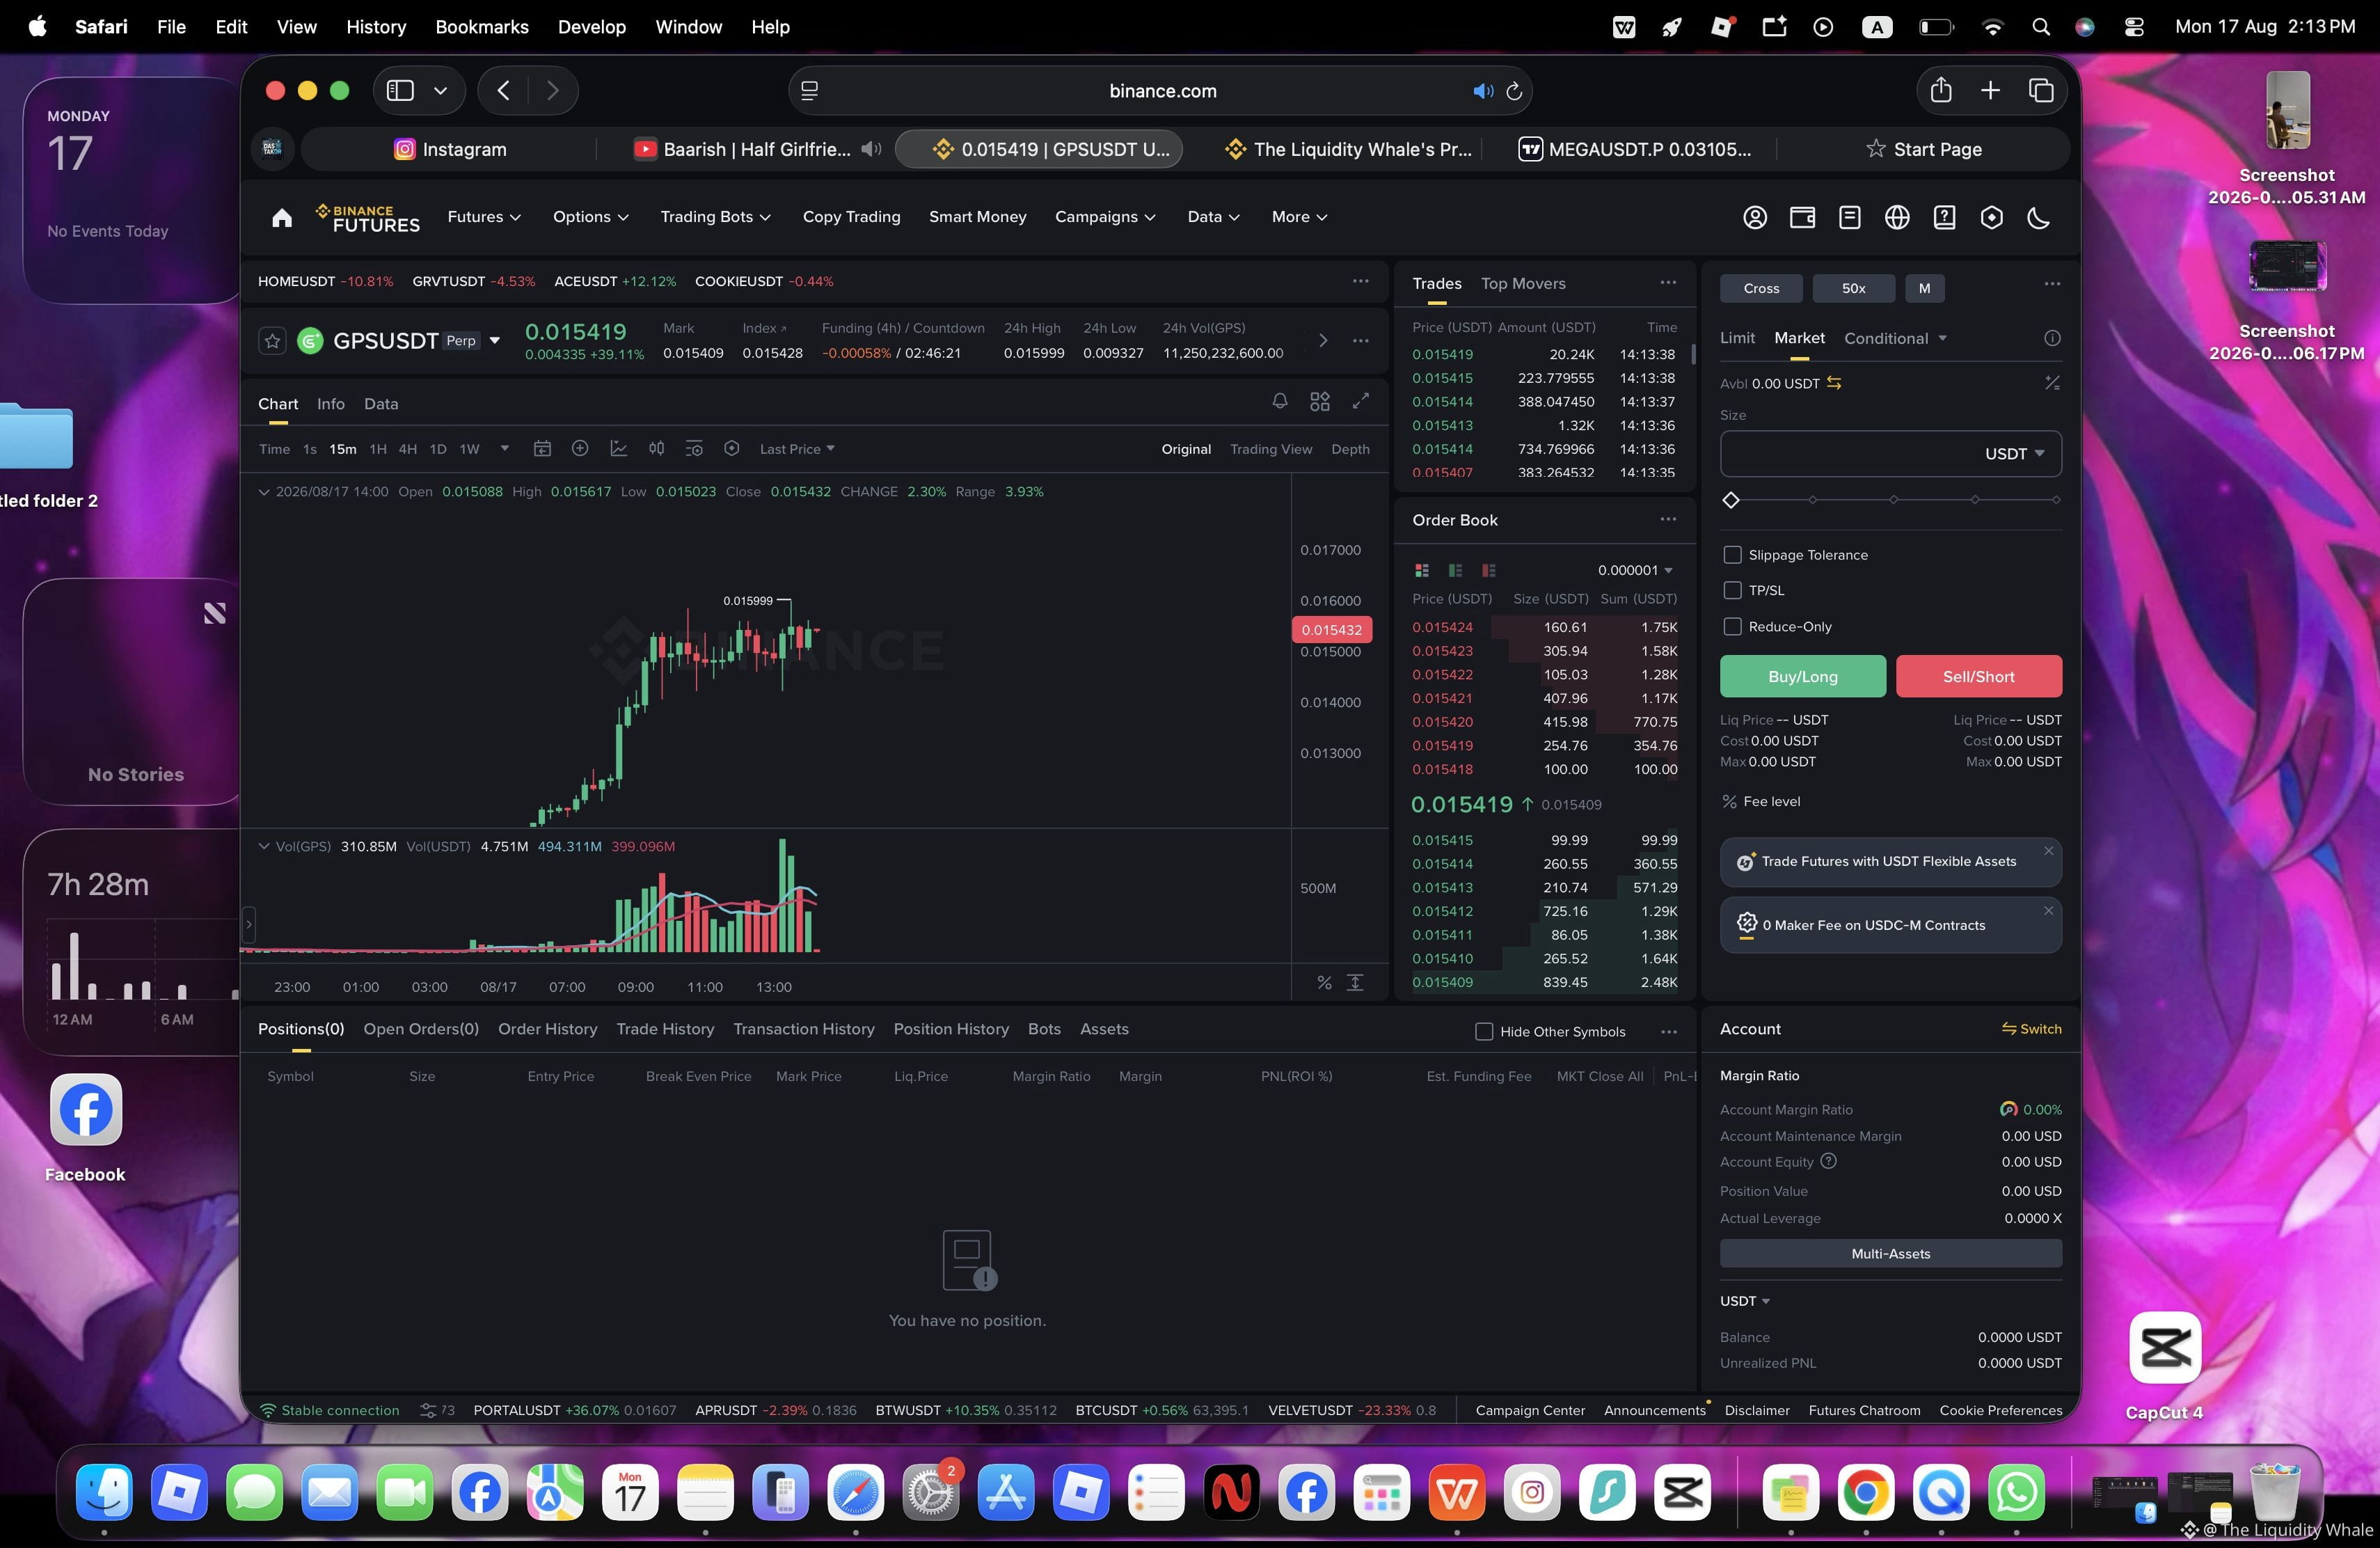Check Hide Other Symbols
The height and width of the screenshot is (1548, 2380).
[1485, 1032]
